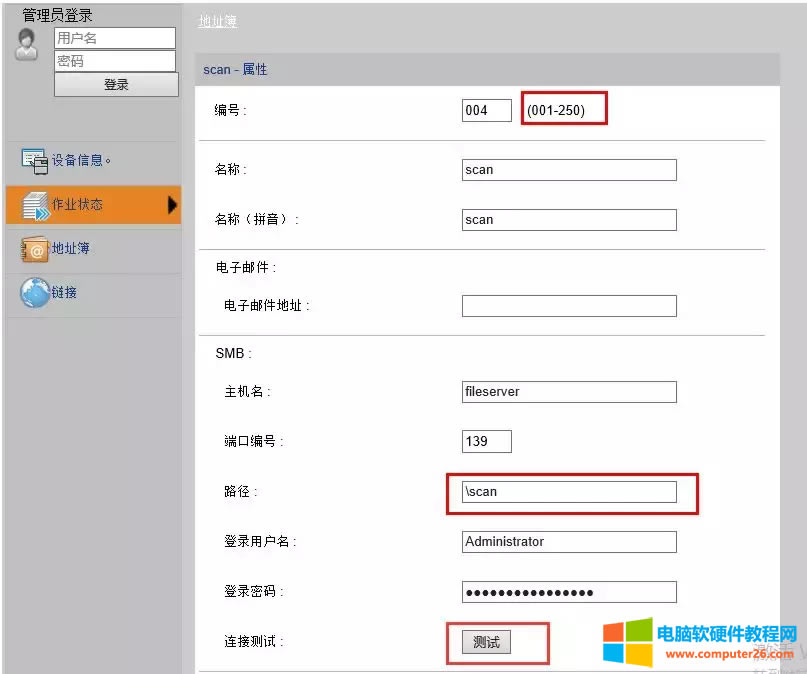This screenshot has height=674, width=807.
Task: Focus the 密码 password login field
Action: pyautogui.click(x=114, y=61)
